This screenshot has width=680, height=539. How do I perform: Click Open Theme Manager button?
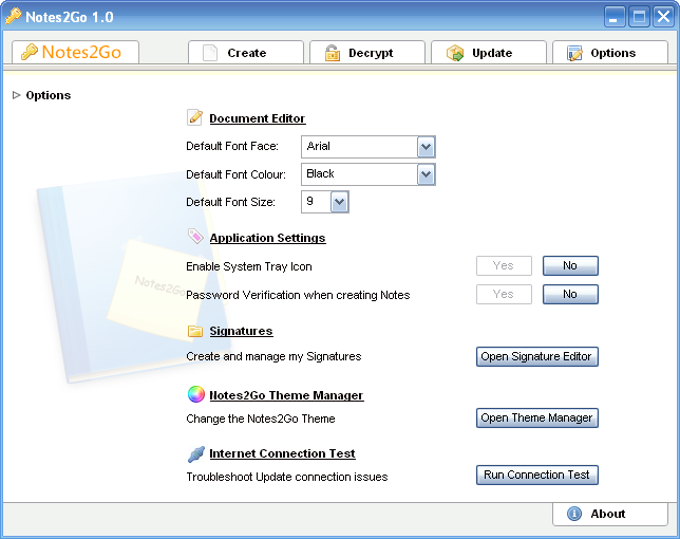coord(537,418)
